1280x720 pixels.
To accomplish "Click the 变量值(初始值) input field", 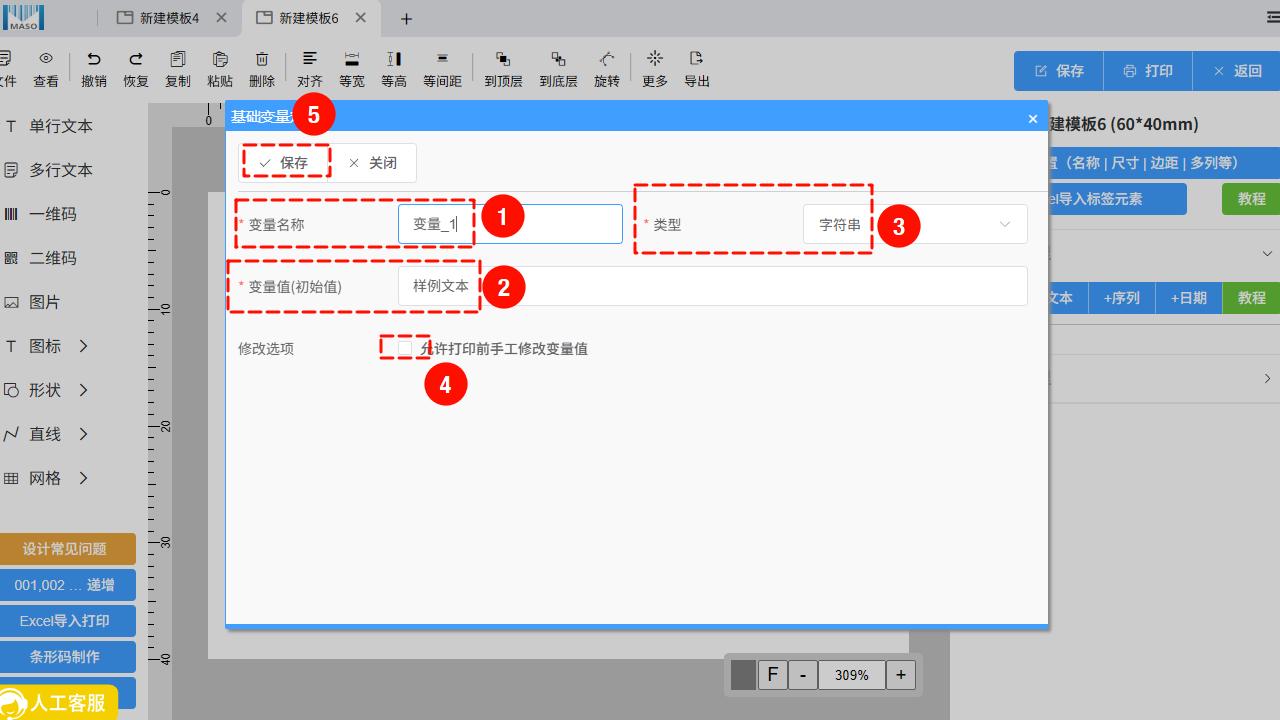I will [712, 286].
